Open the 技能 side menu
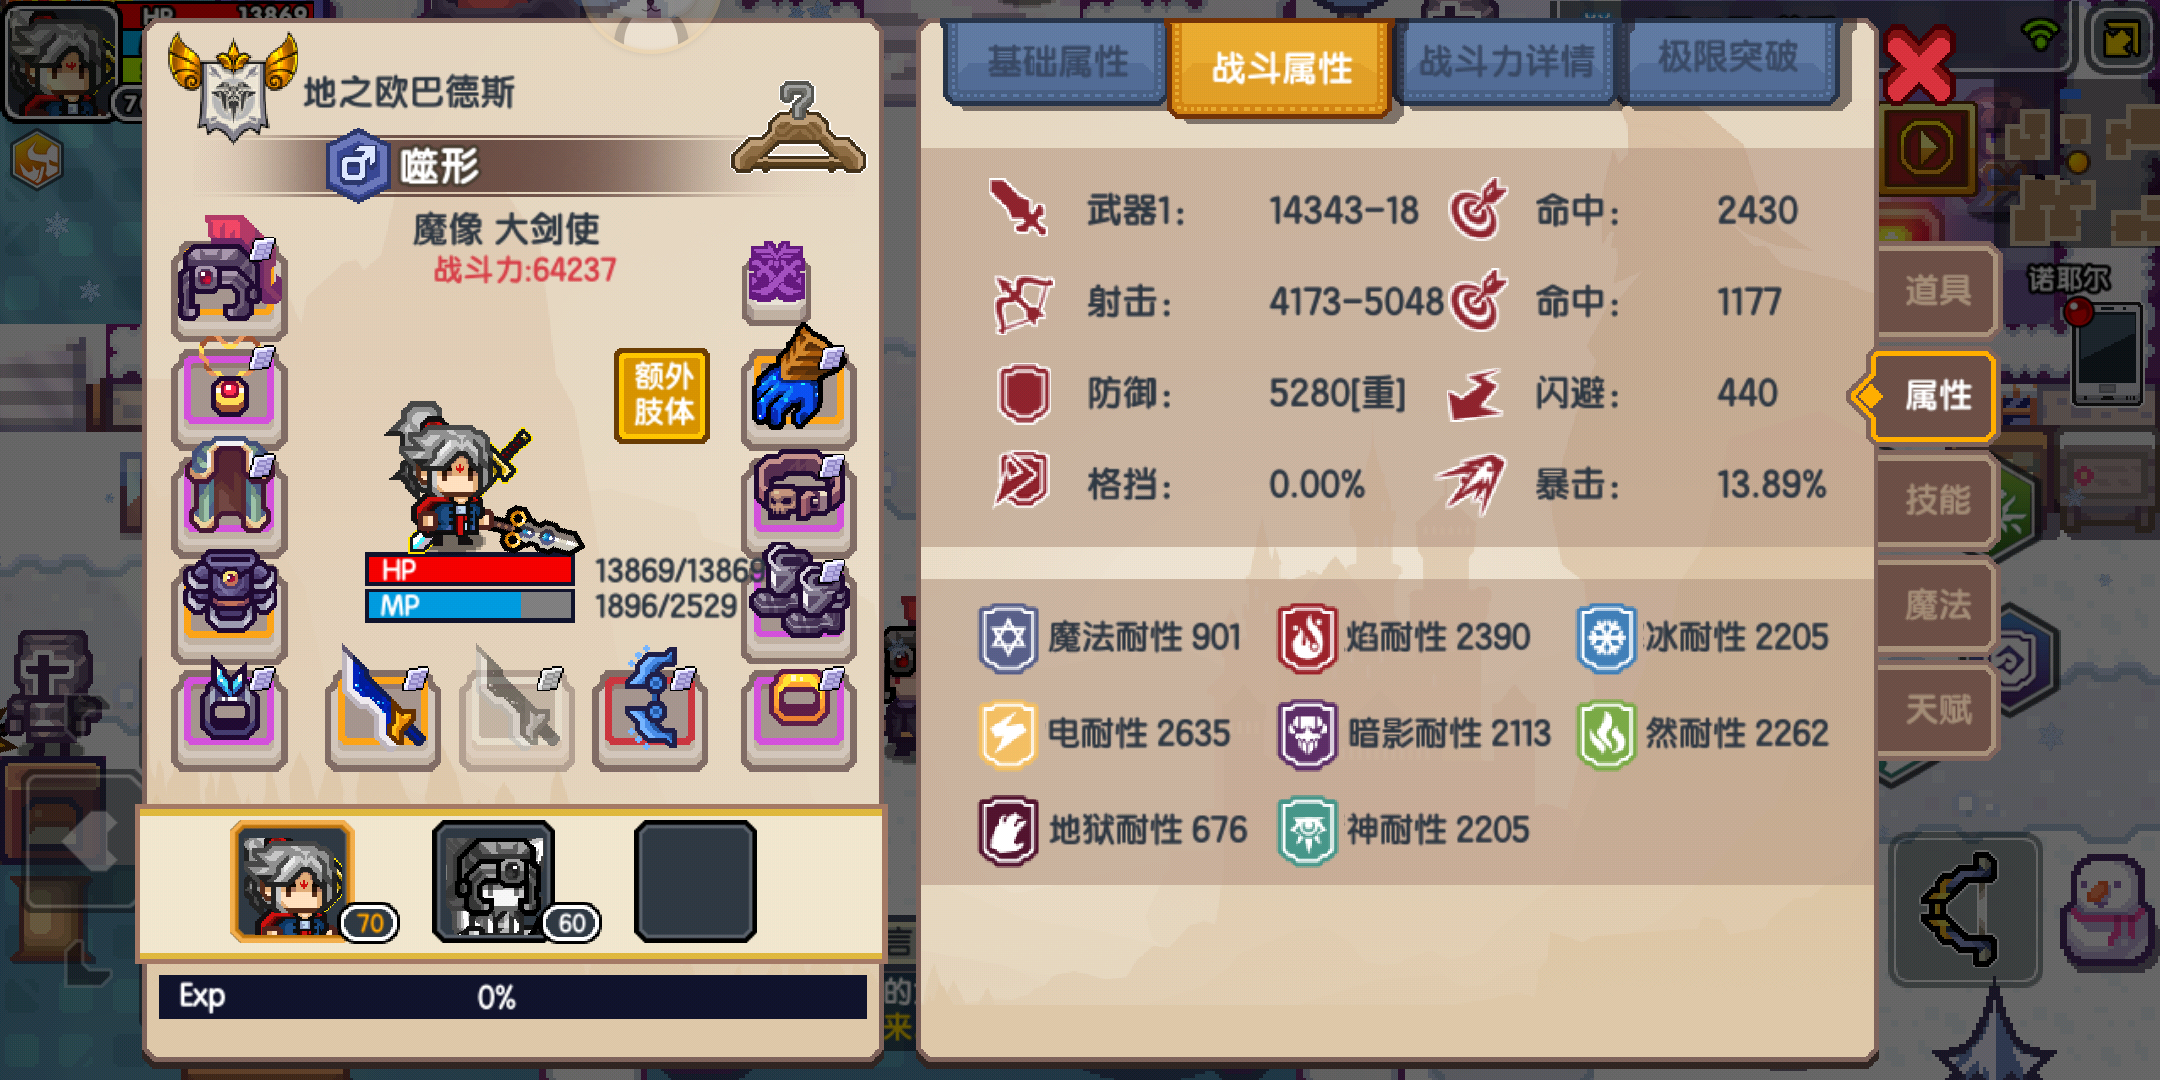The height and width of the screenshot is (1080, 2160). click(1937, 499)
